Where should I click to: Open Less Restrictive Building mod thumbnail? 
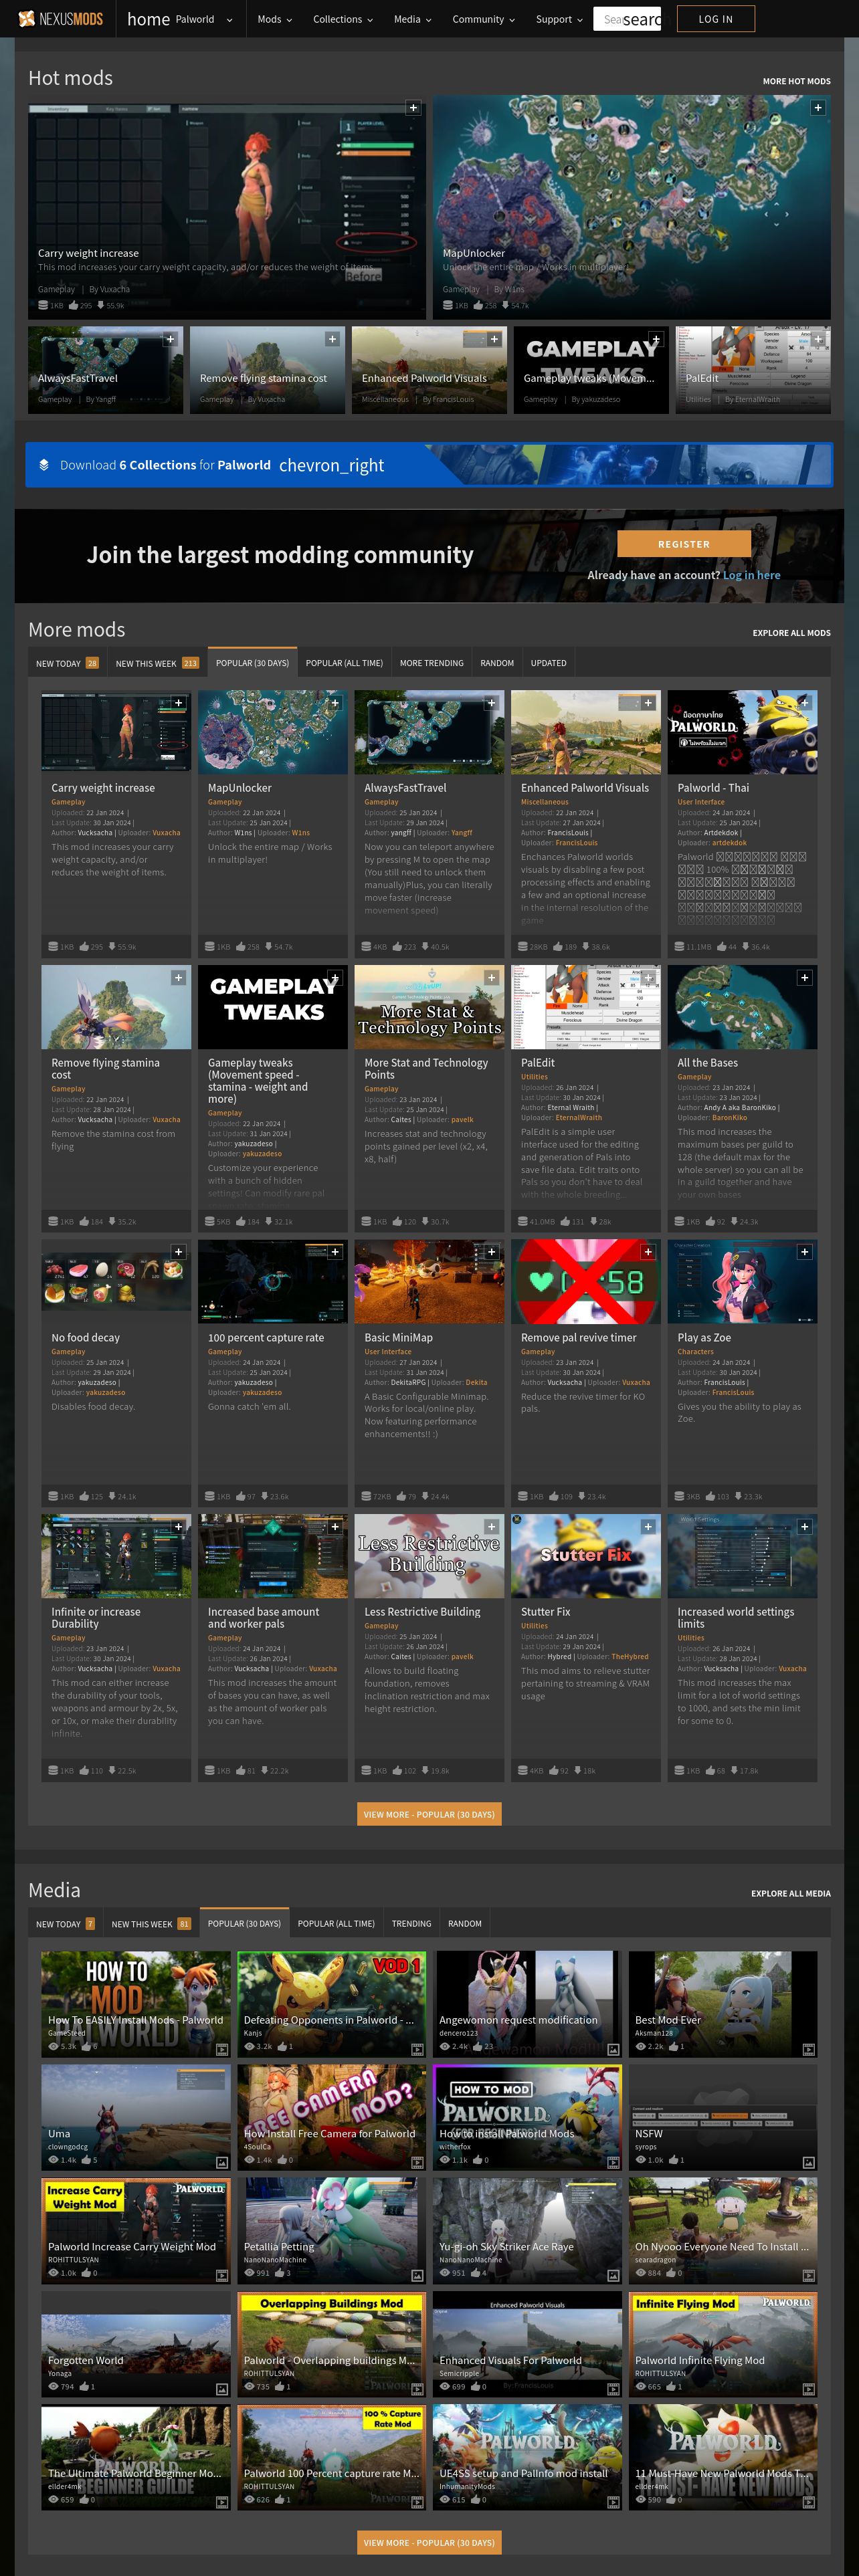pos(429,1556)
